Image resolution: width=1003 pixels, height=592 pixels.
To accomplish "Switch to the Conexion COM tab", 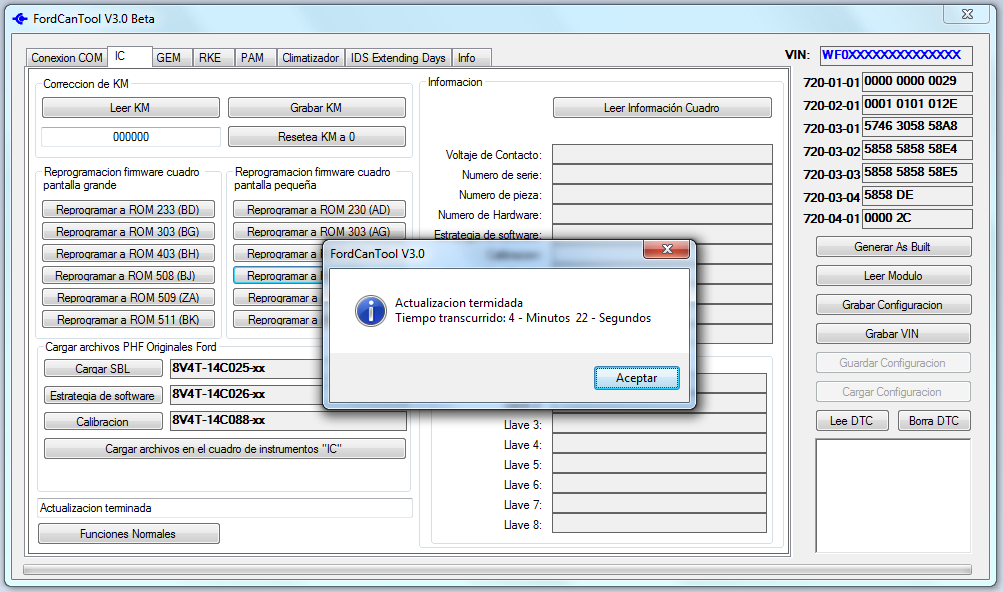I will pos(67,58).
